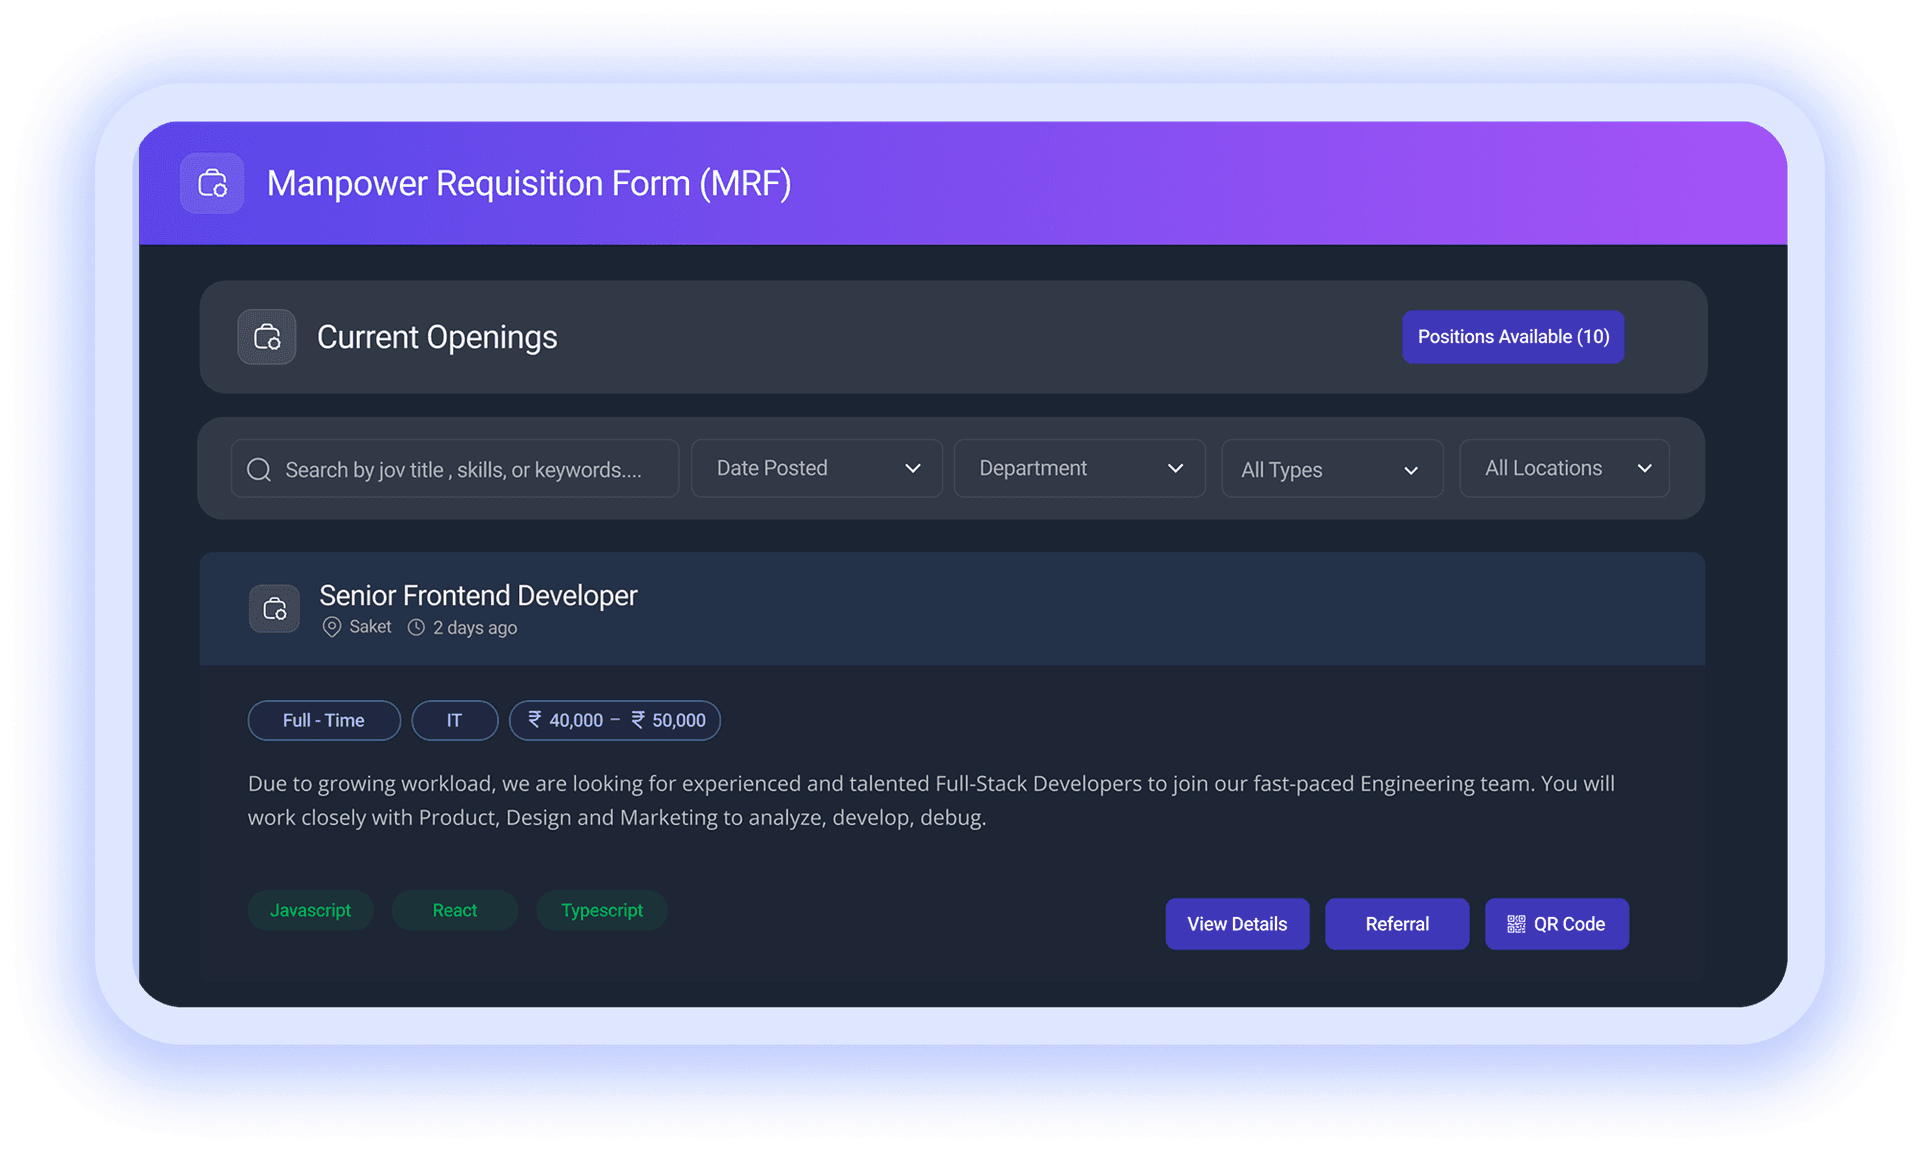1920x1151 pixels.
Task: Toggle the Full-Time employment type tag
Action: (x=323, y=720)
